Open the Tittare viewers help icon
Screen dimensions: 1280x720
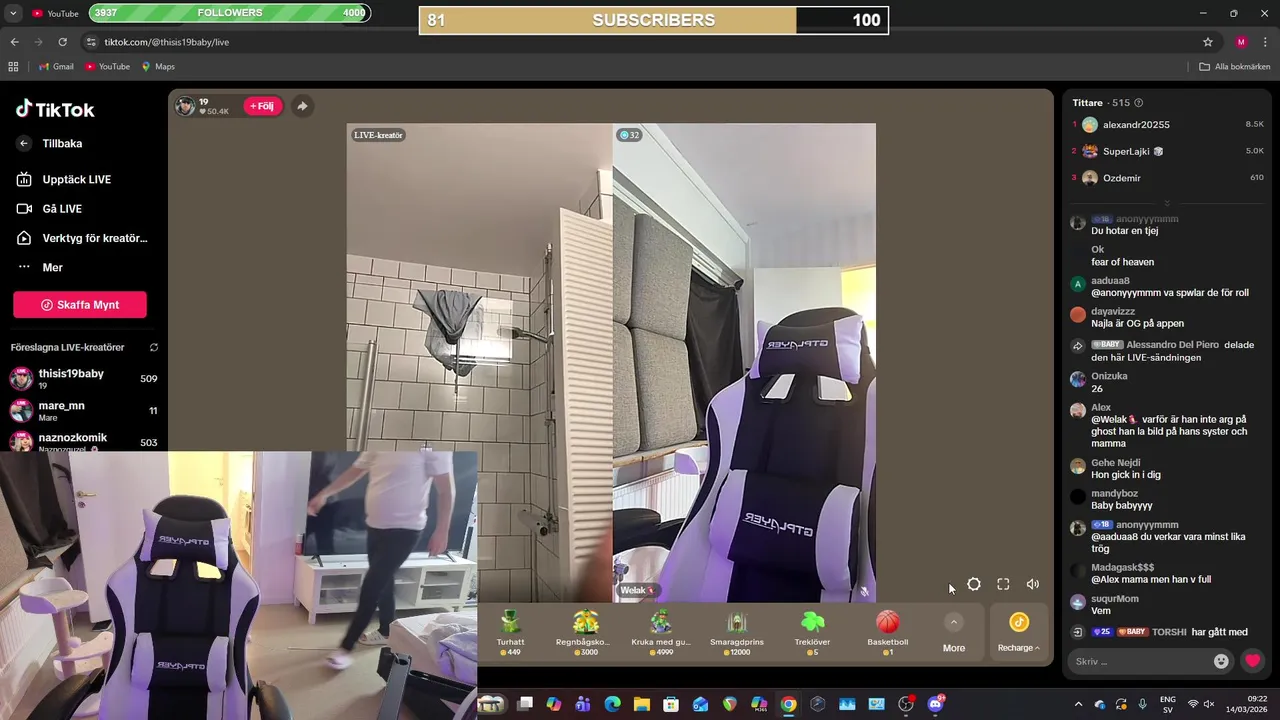pyautogui.click(x=1139, y=103)
